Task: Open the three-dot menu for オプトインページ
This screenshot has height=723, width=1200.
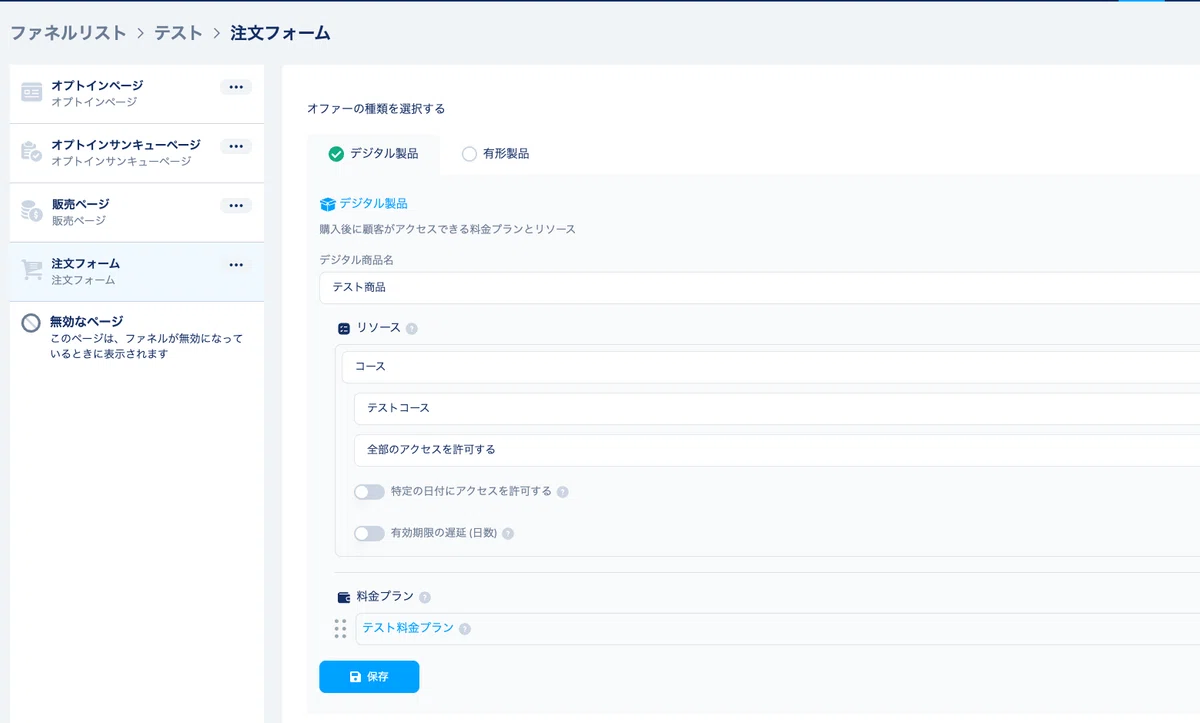Action: [236, 87]
